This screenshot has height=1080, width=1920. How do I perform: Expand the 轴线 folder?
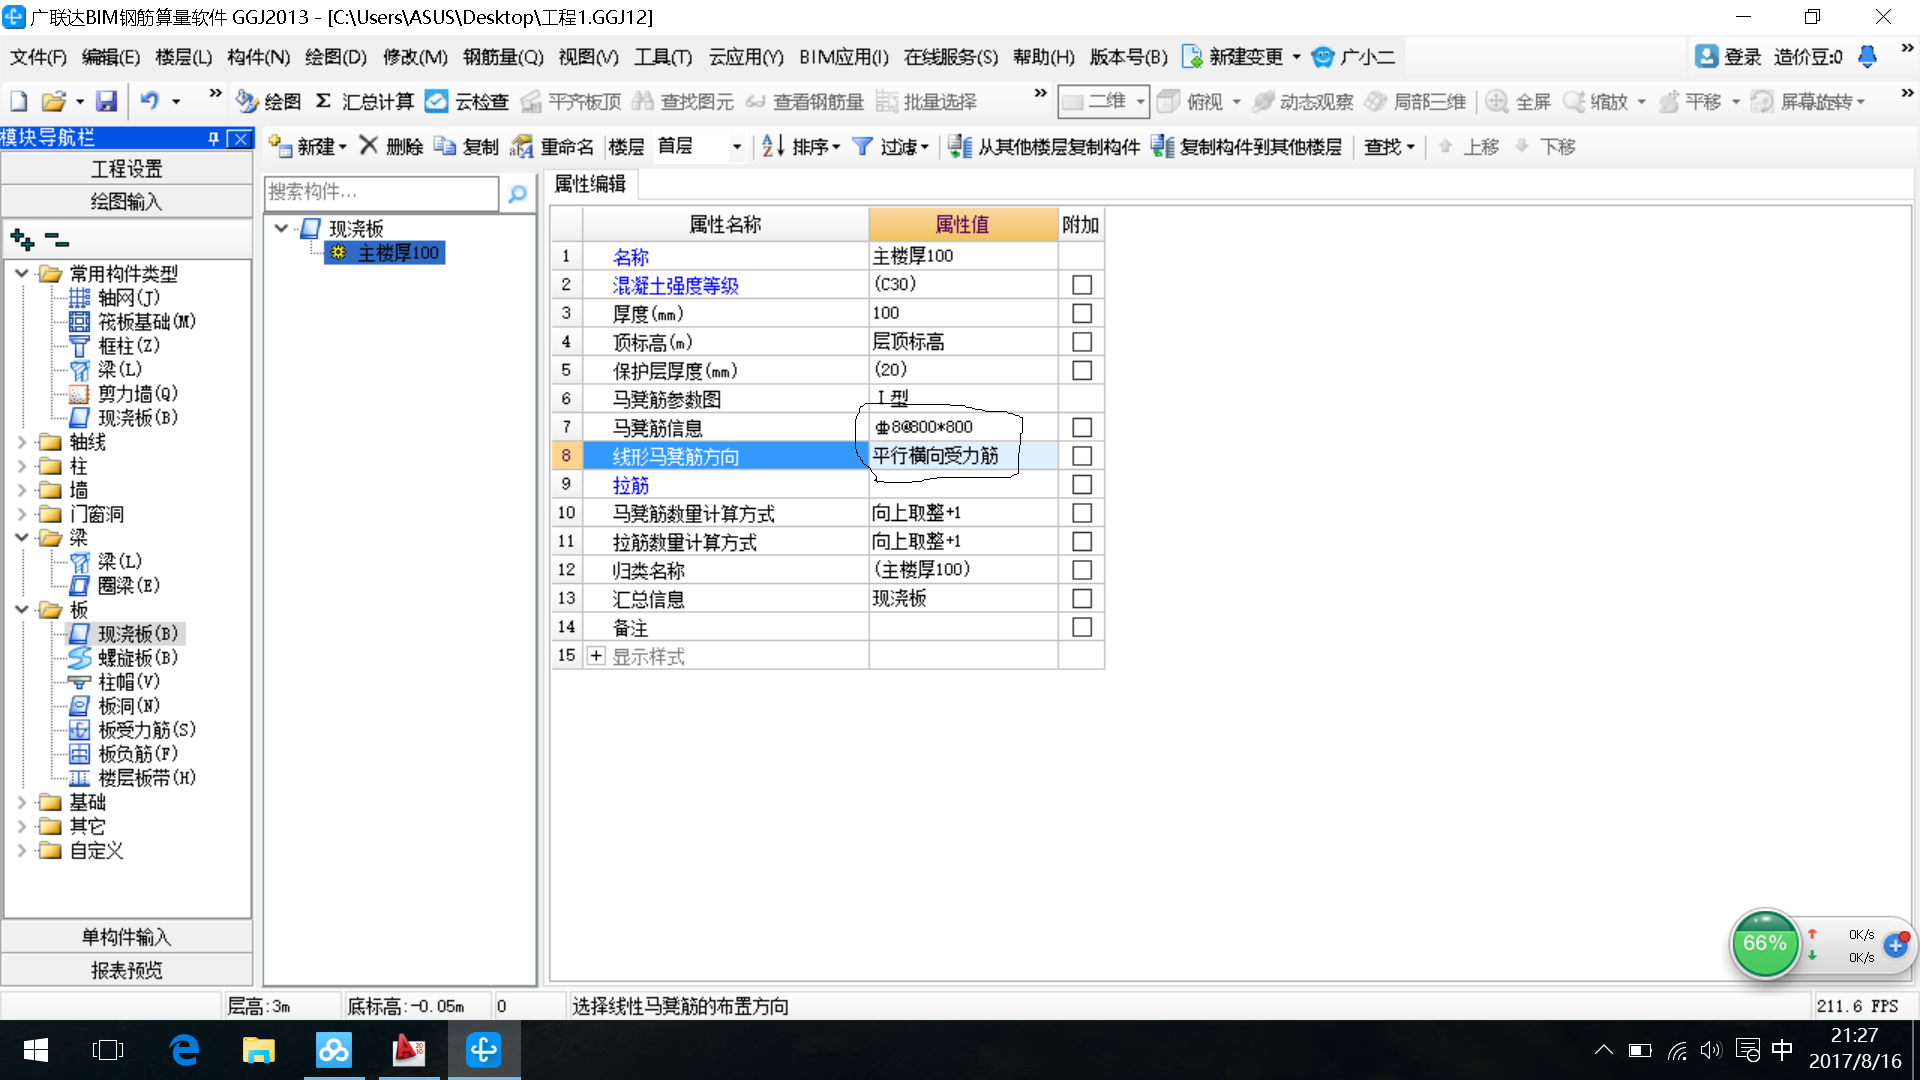(22, 441)
